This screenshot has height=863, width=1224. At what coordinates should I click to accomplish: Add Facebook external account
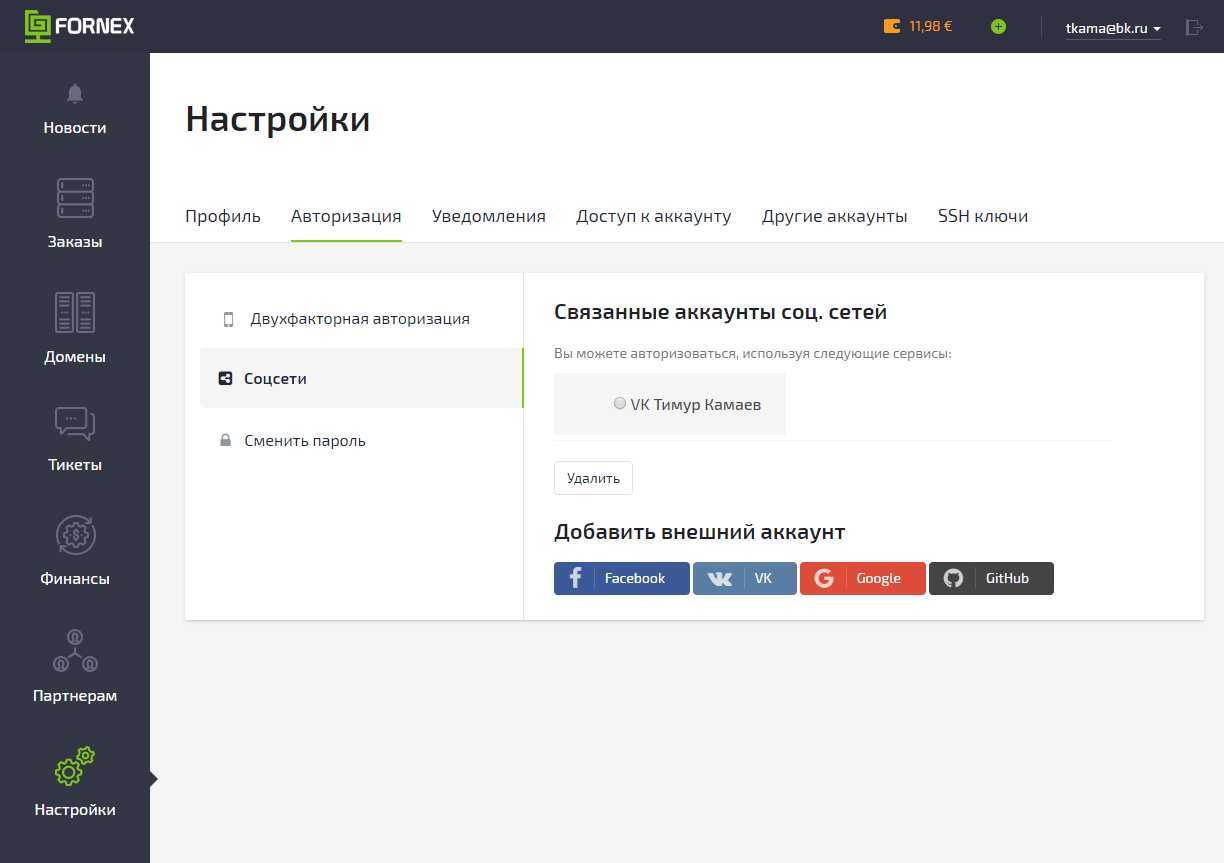coord(621,578)
